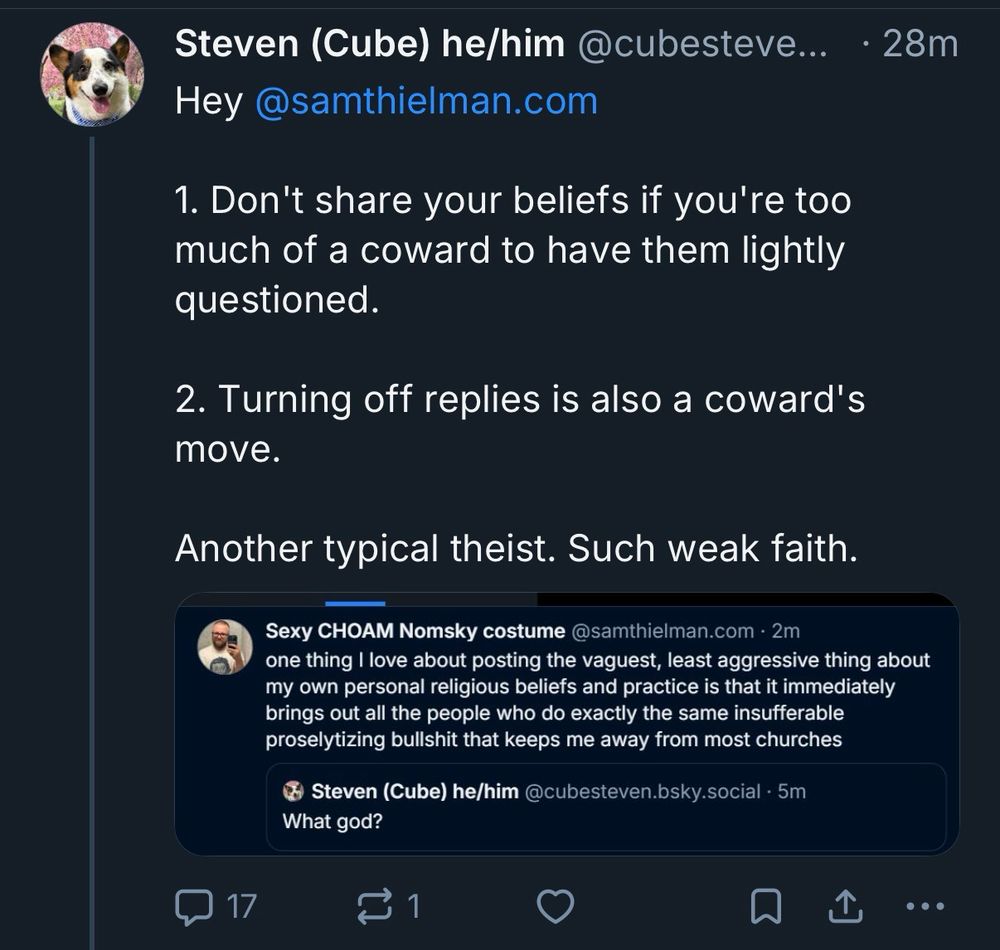Bookmark this post
1000x950 pixels.
[x=765, y=906]
